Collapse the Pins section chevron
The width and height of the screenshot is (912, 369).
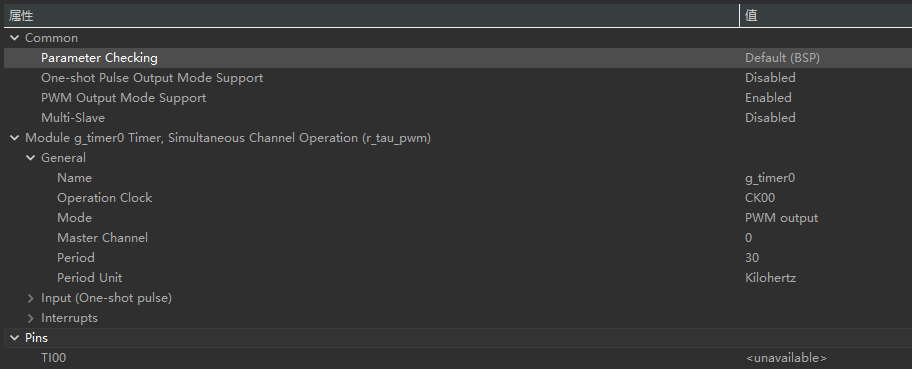click(x=15, y=338)
